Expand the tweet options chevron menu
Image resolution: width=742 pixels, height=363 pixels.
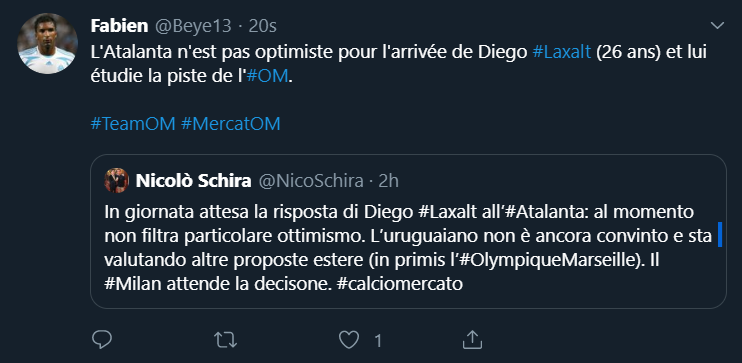(717, 26)
